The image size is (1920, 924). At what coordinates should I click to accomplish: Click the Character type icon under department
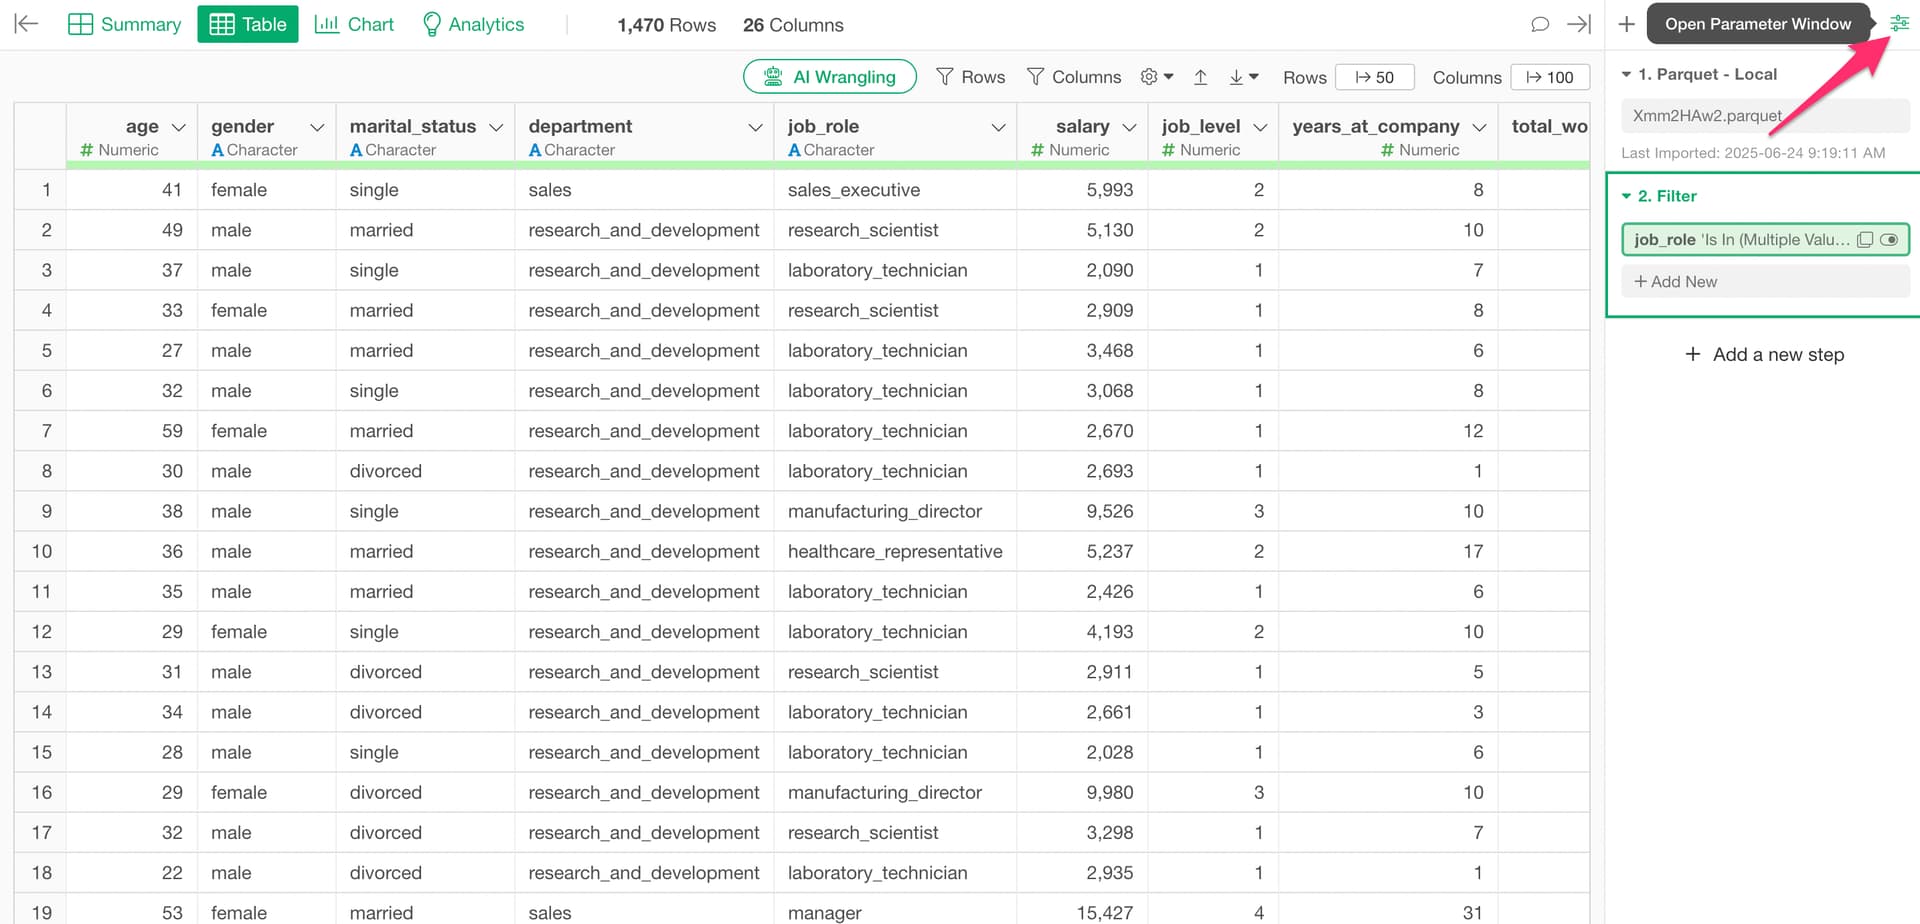coord(535,150)
